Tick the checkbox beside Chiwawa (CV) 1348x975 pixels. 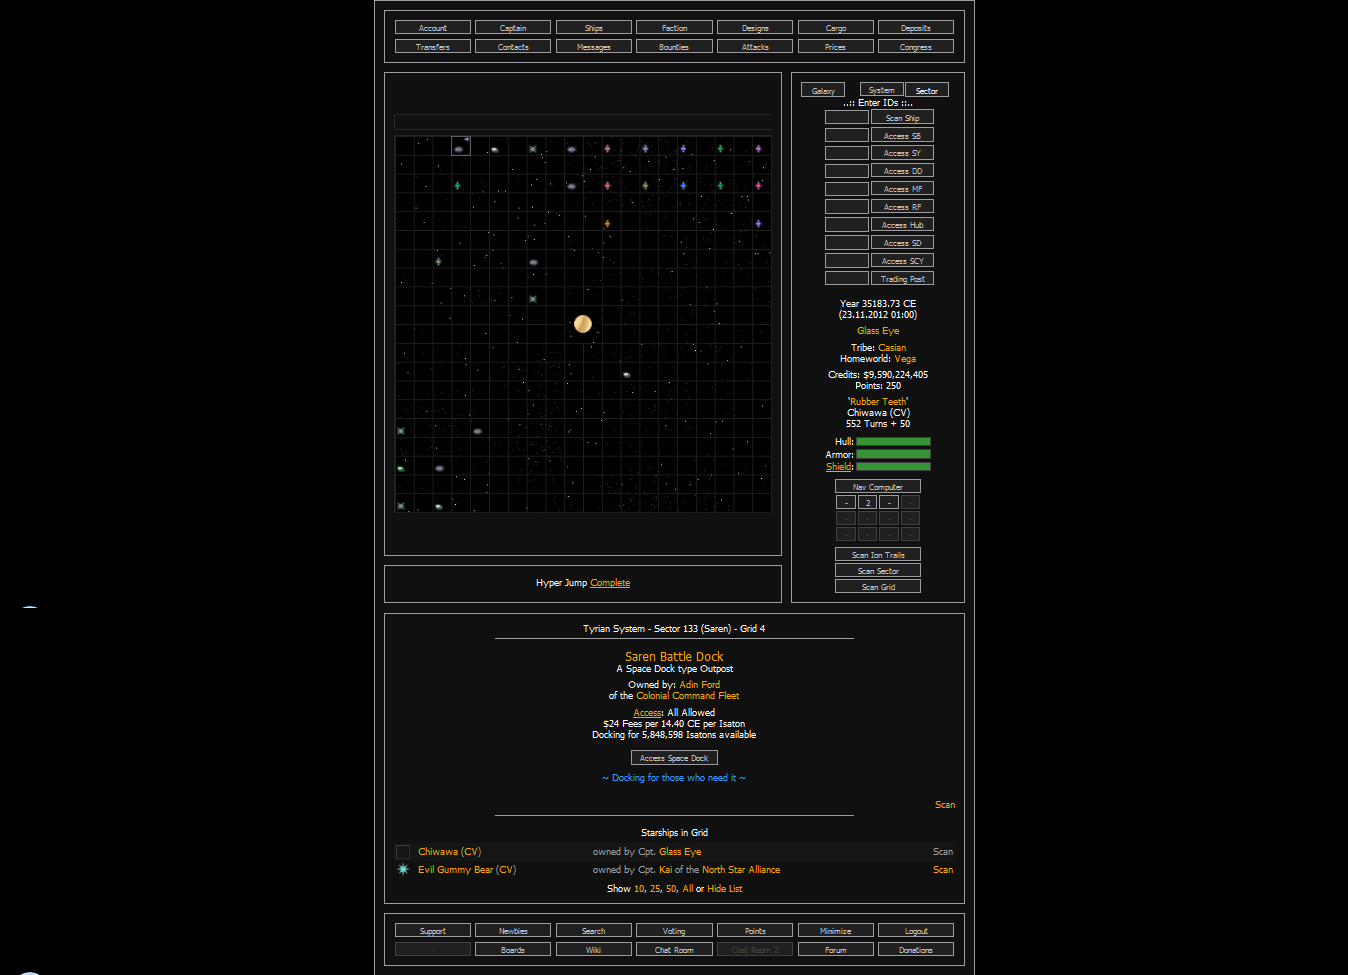403,852
